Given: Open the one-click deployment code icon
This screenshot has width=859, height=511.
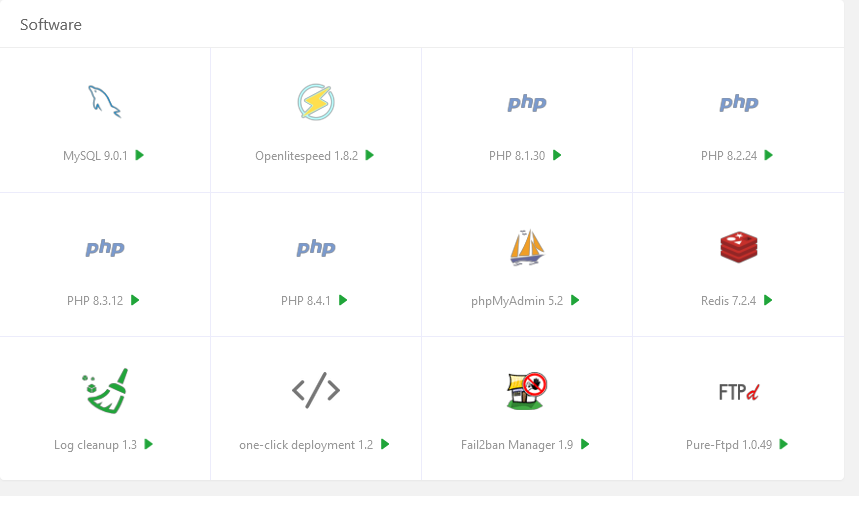Looking at the screenshot, I should click(x=315, y=391).
